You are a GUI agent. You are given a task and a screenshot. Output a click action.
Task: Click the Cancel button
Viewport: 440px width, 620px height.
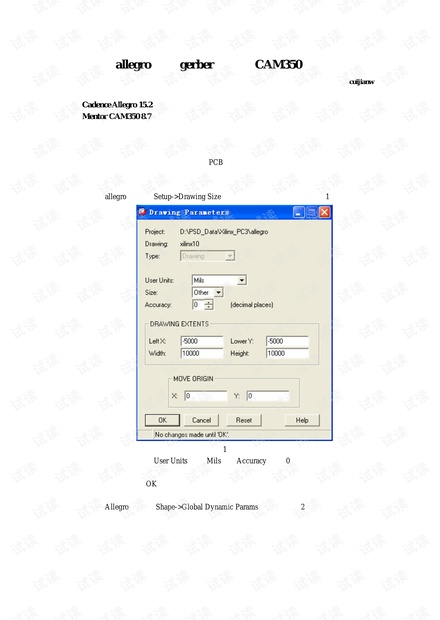201,420
